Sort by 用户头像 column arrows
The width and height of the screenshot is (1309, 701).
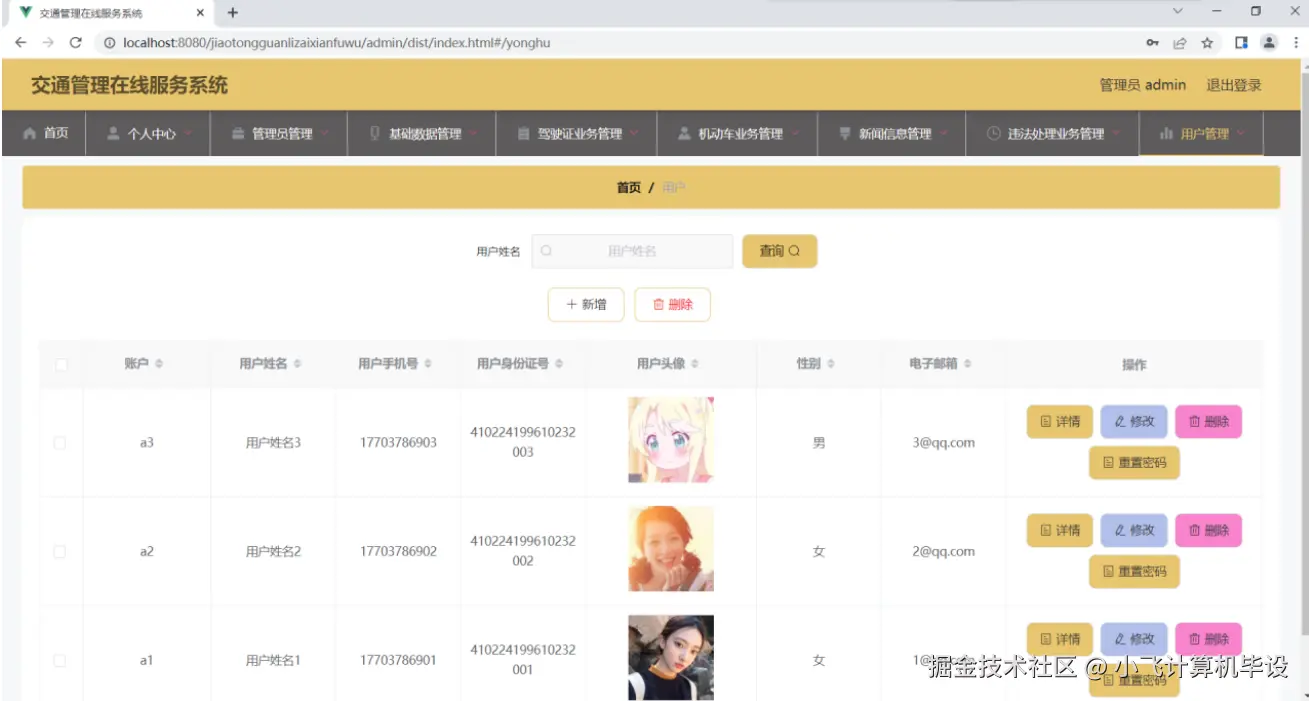click(x=695, y=364)
